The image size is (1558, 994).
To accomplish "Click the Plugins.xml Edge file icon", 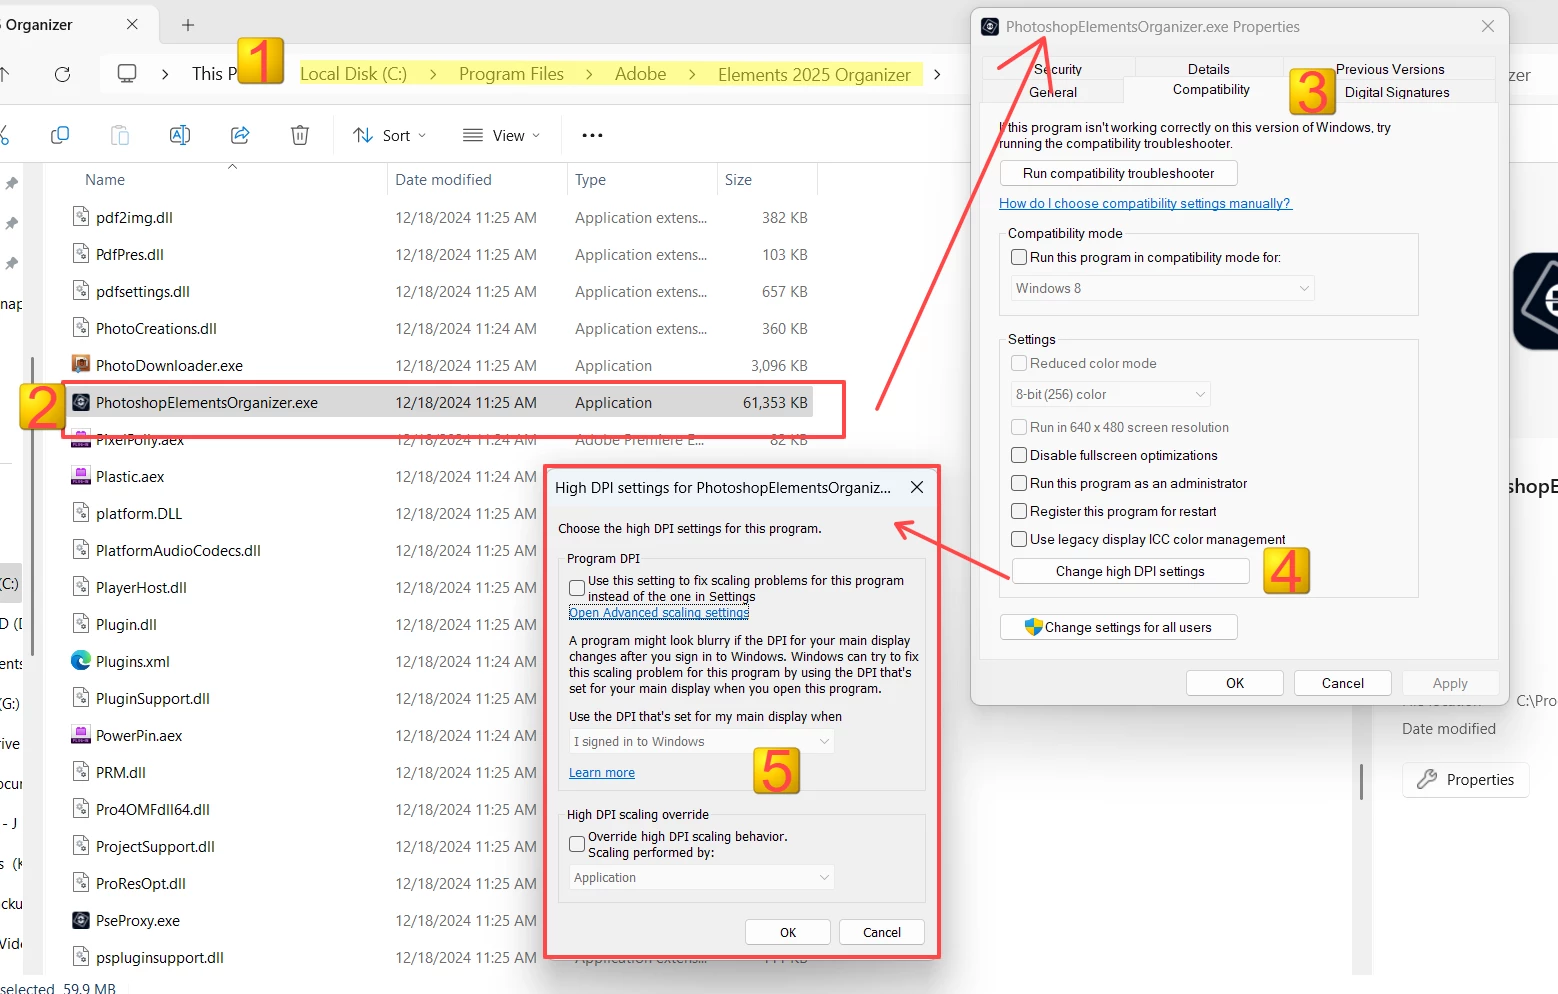I will [81, 661].
